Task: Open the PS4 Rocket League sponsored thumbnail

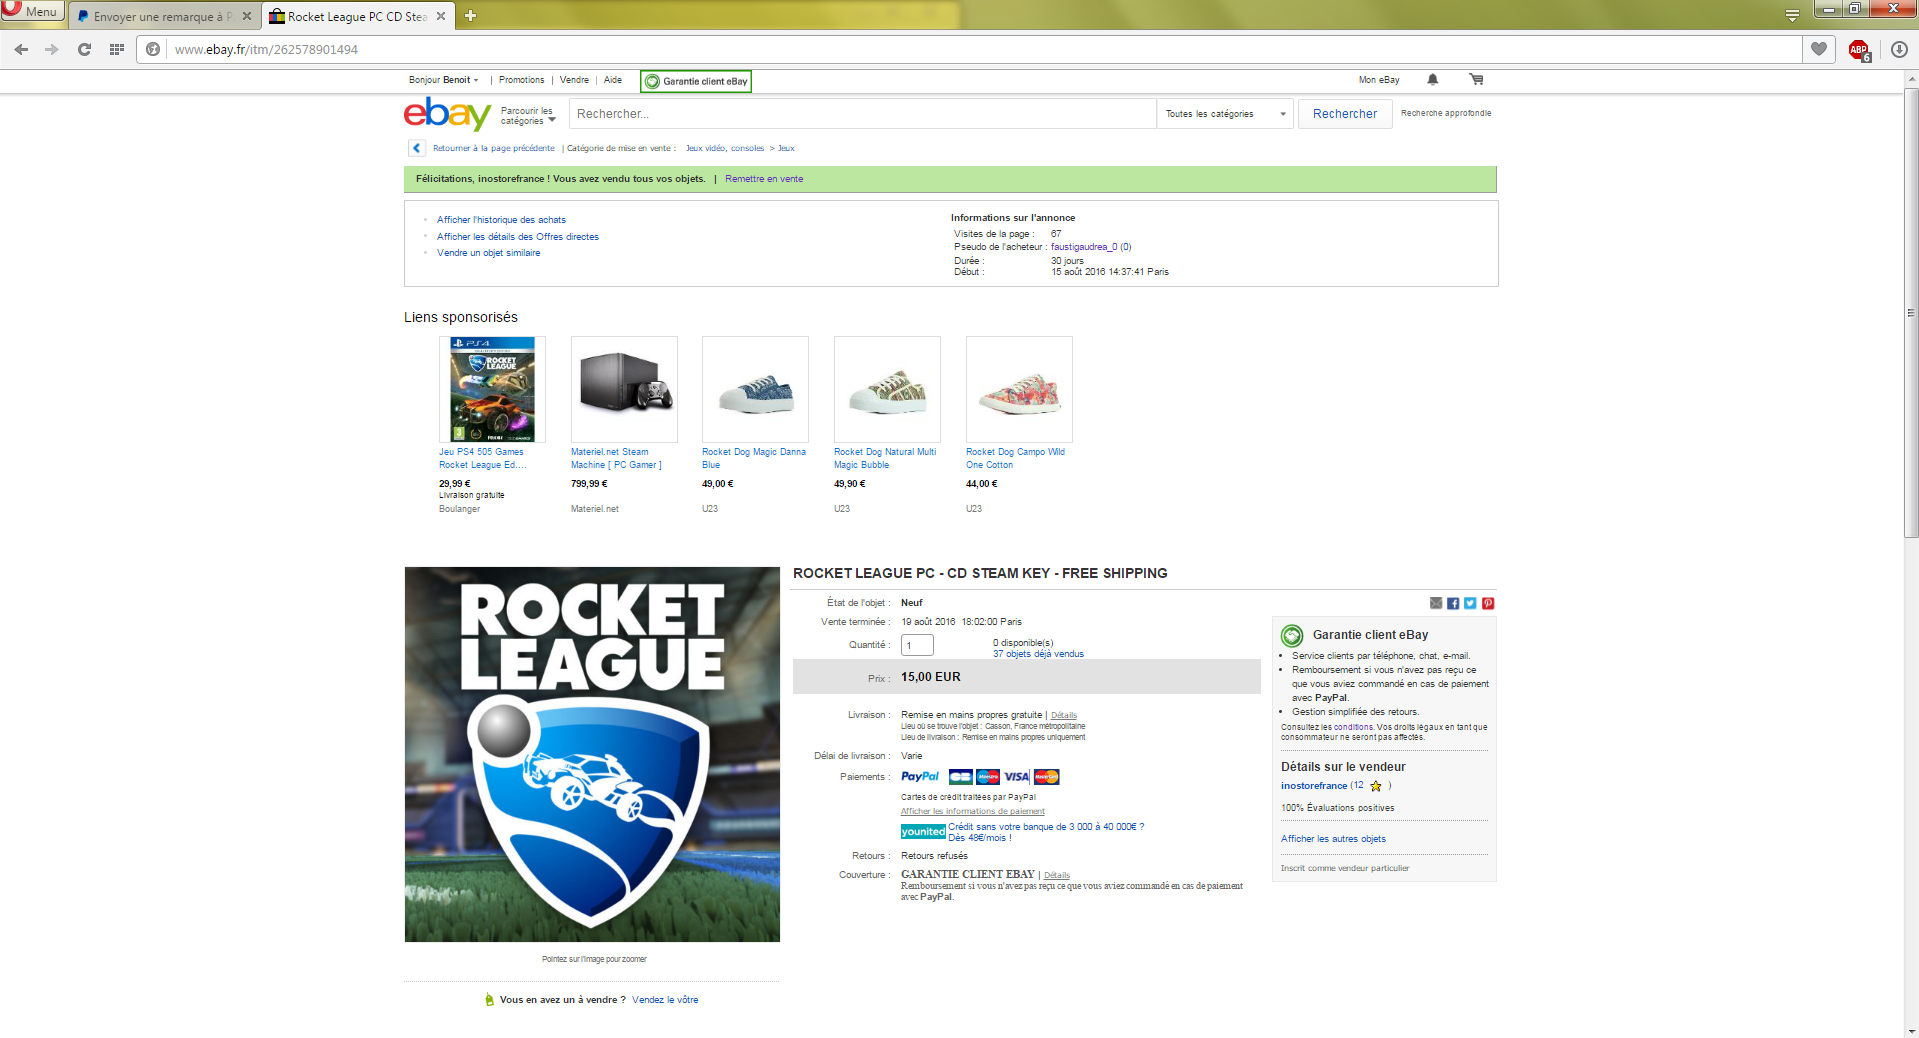Action: (492, 389)
